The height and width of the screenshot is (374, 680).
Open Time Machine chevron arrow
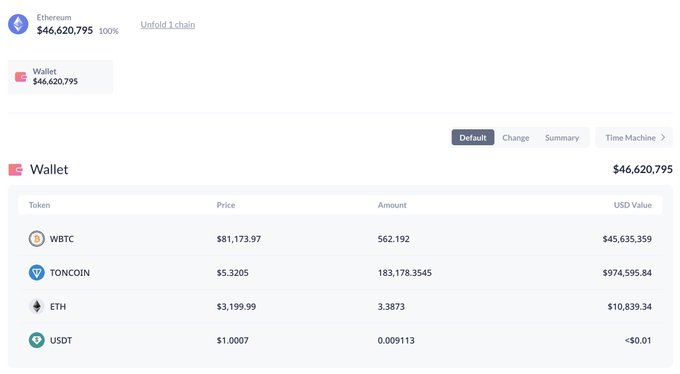(663, 138)
